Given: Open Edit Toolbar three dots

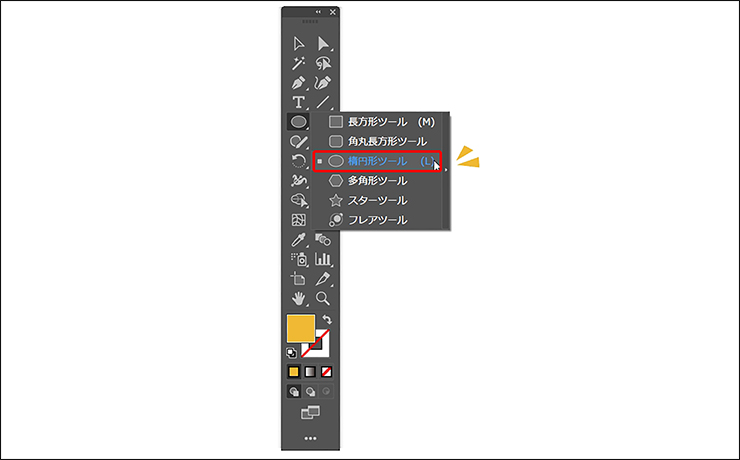Looking at the screenshot, I should (x=310, y=438).
